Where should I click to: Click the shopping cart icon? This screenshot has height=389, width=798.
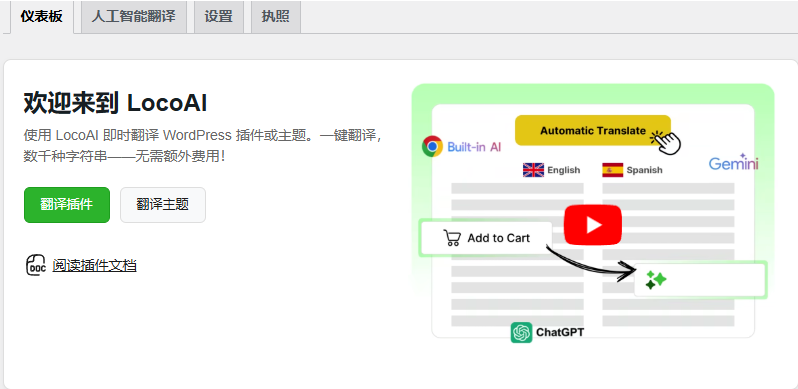click(x=452, y=238)
